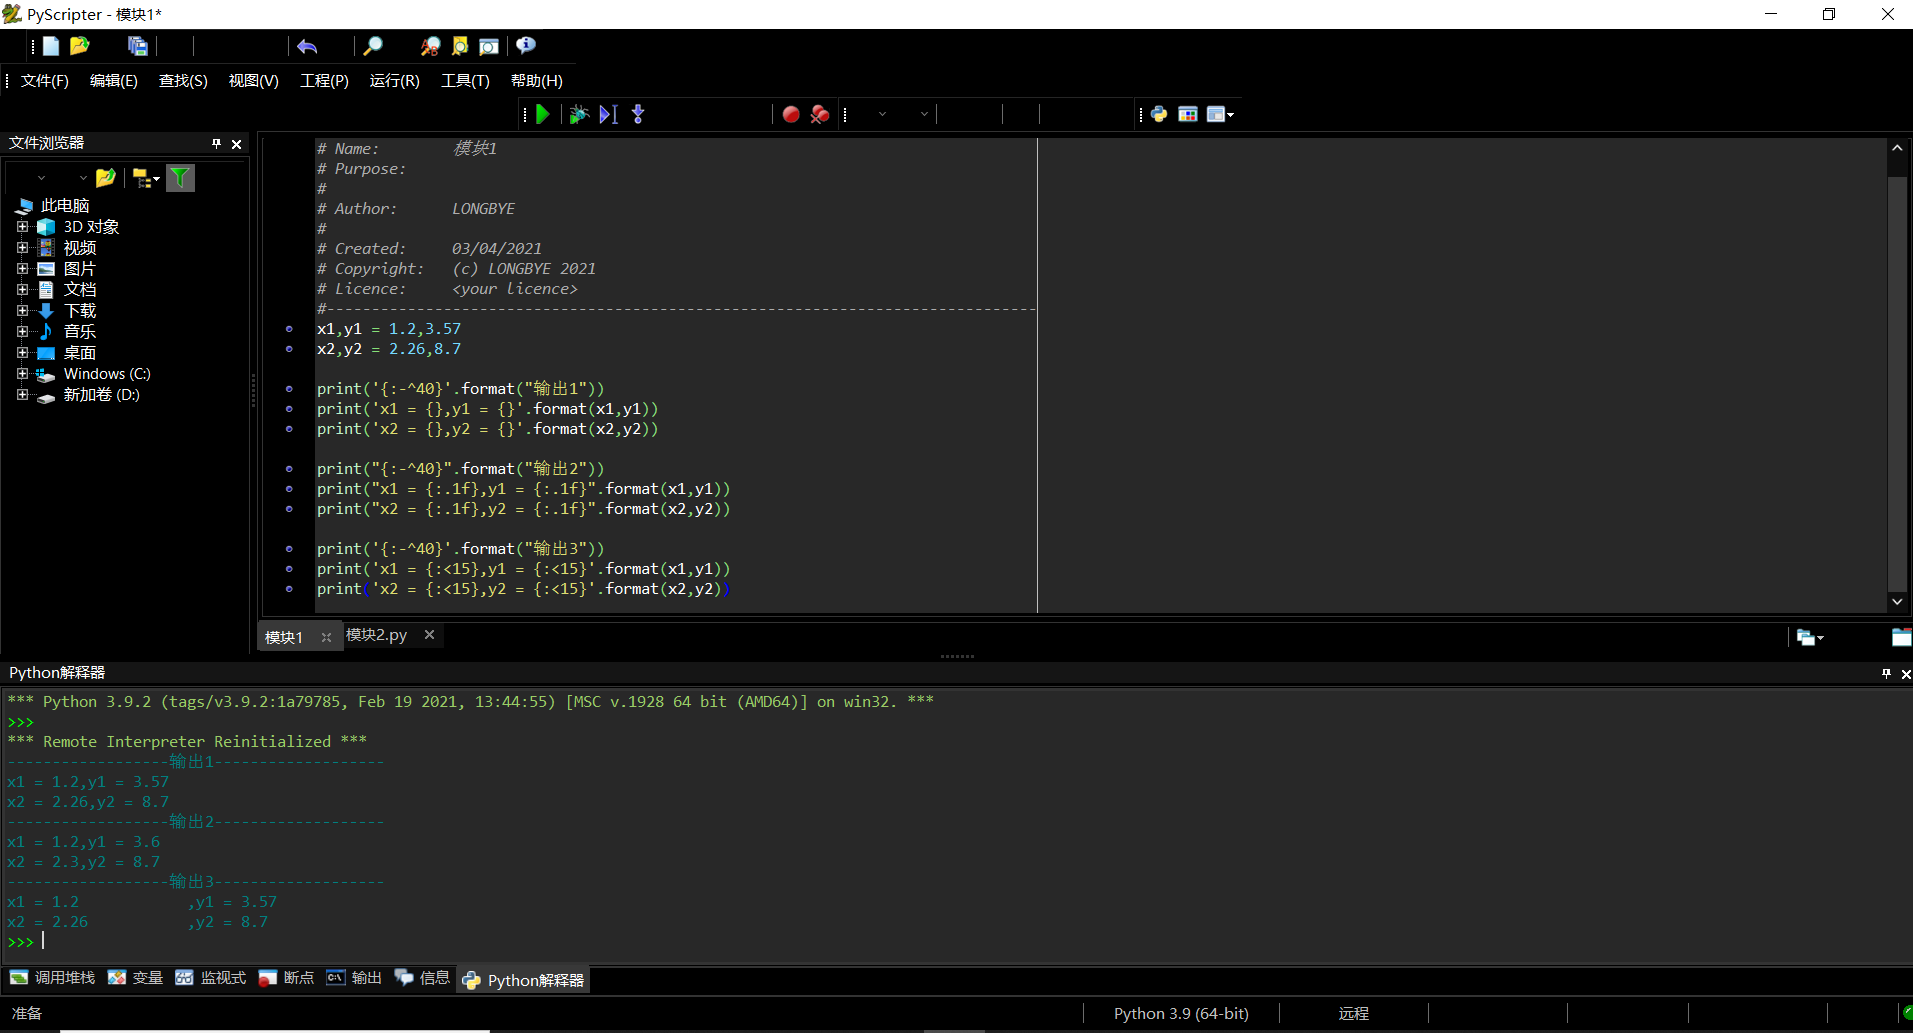
Task: Open the 信息 tab
Action: coord(422,978)
